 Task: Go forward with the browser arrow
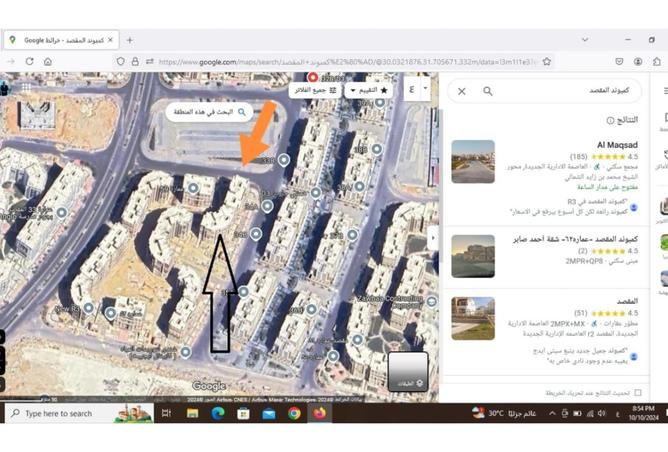point(11,61)
